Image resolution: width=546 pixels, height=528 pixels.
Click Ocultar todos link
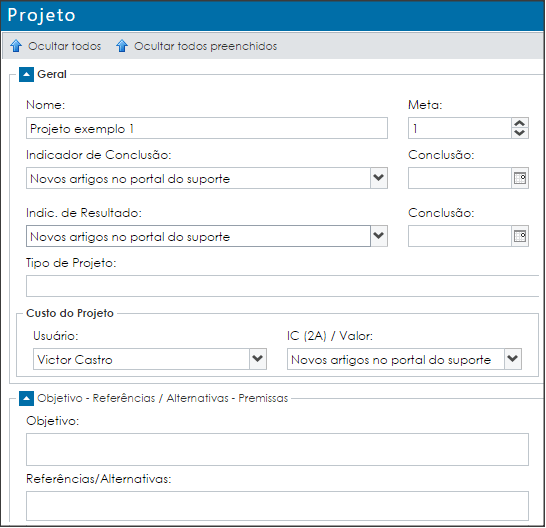coord(64,46)
